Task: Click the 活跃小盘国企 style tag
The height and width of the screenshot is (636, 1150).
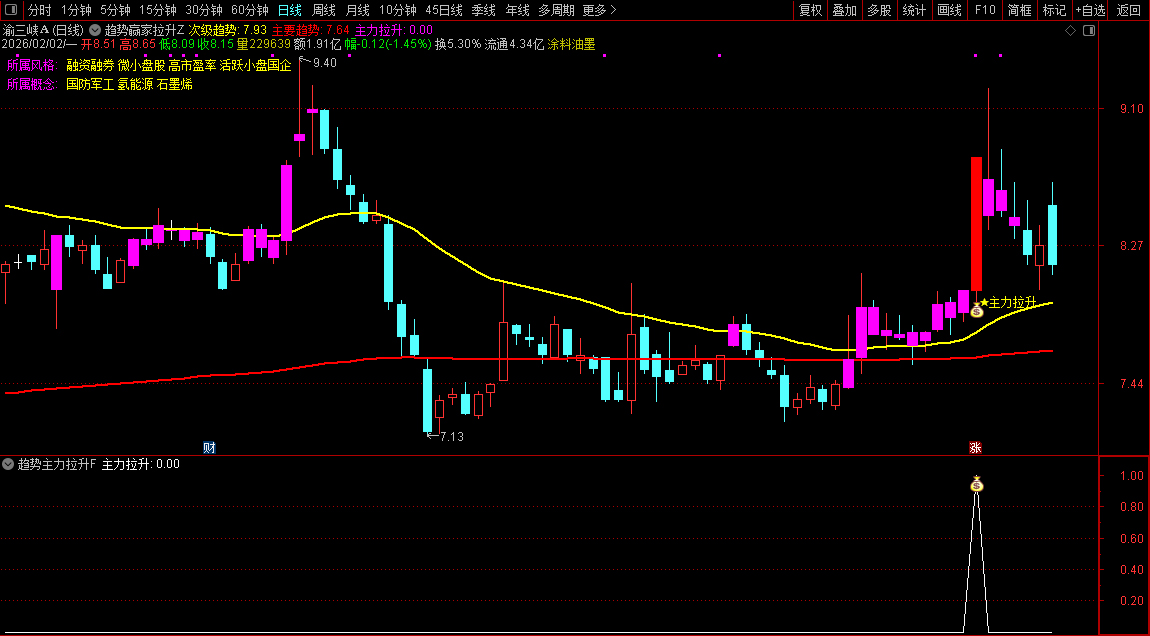Action: click(255, 65)
